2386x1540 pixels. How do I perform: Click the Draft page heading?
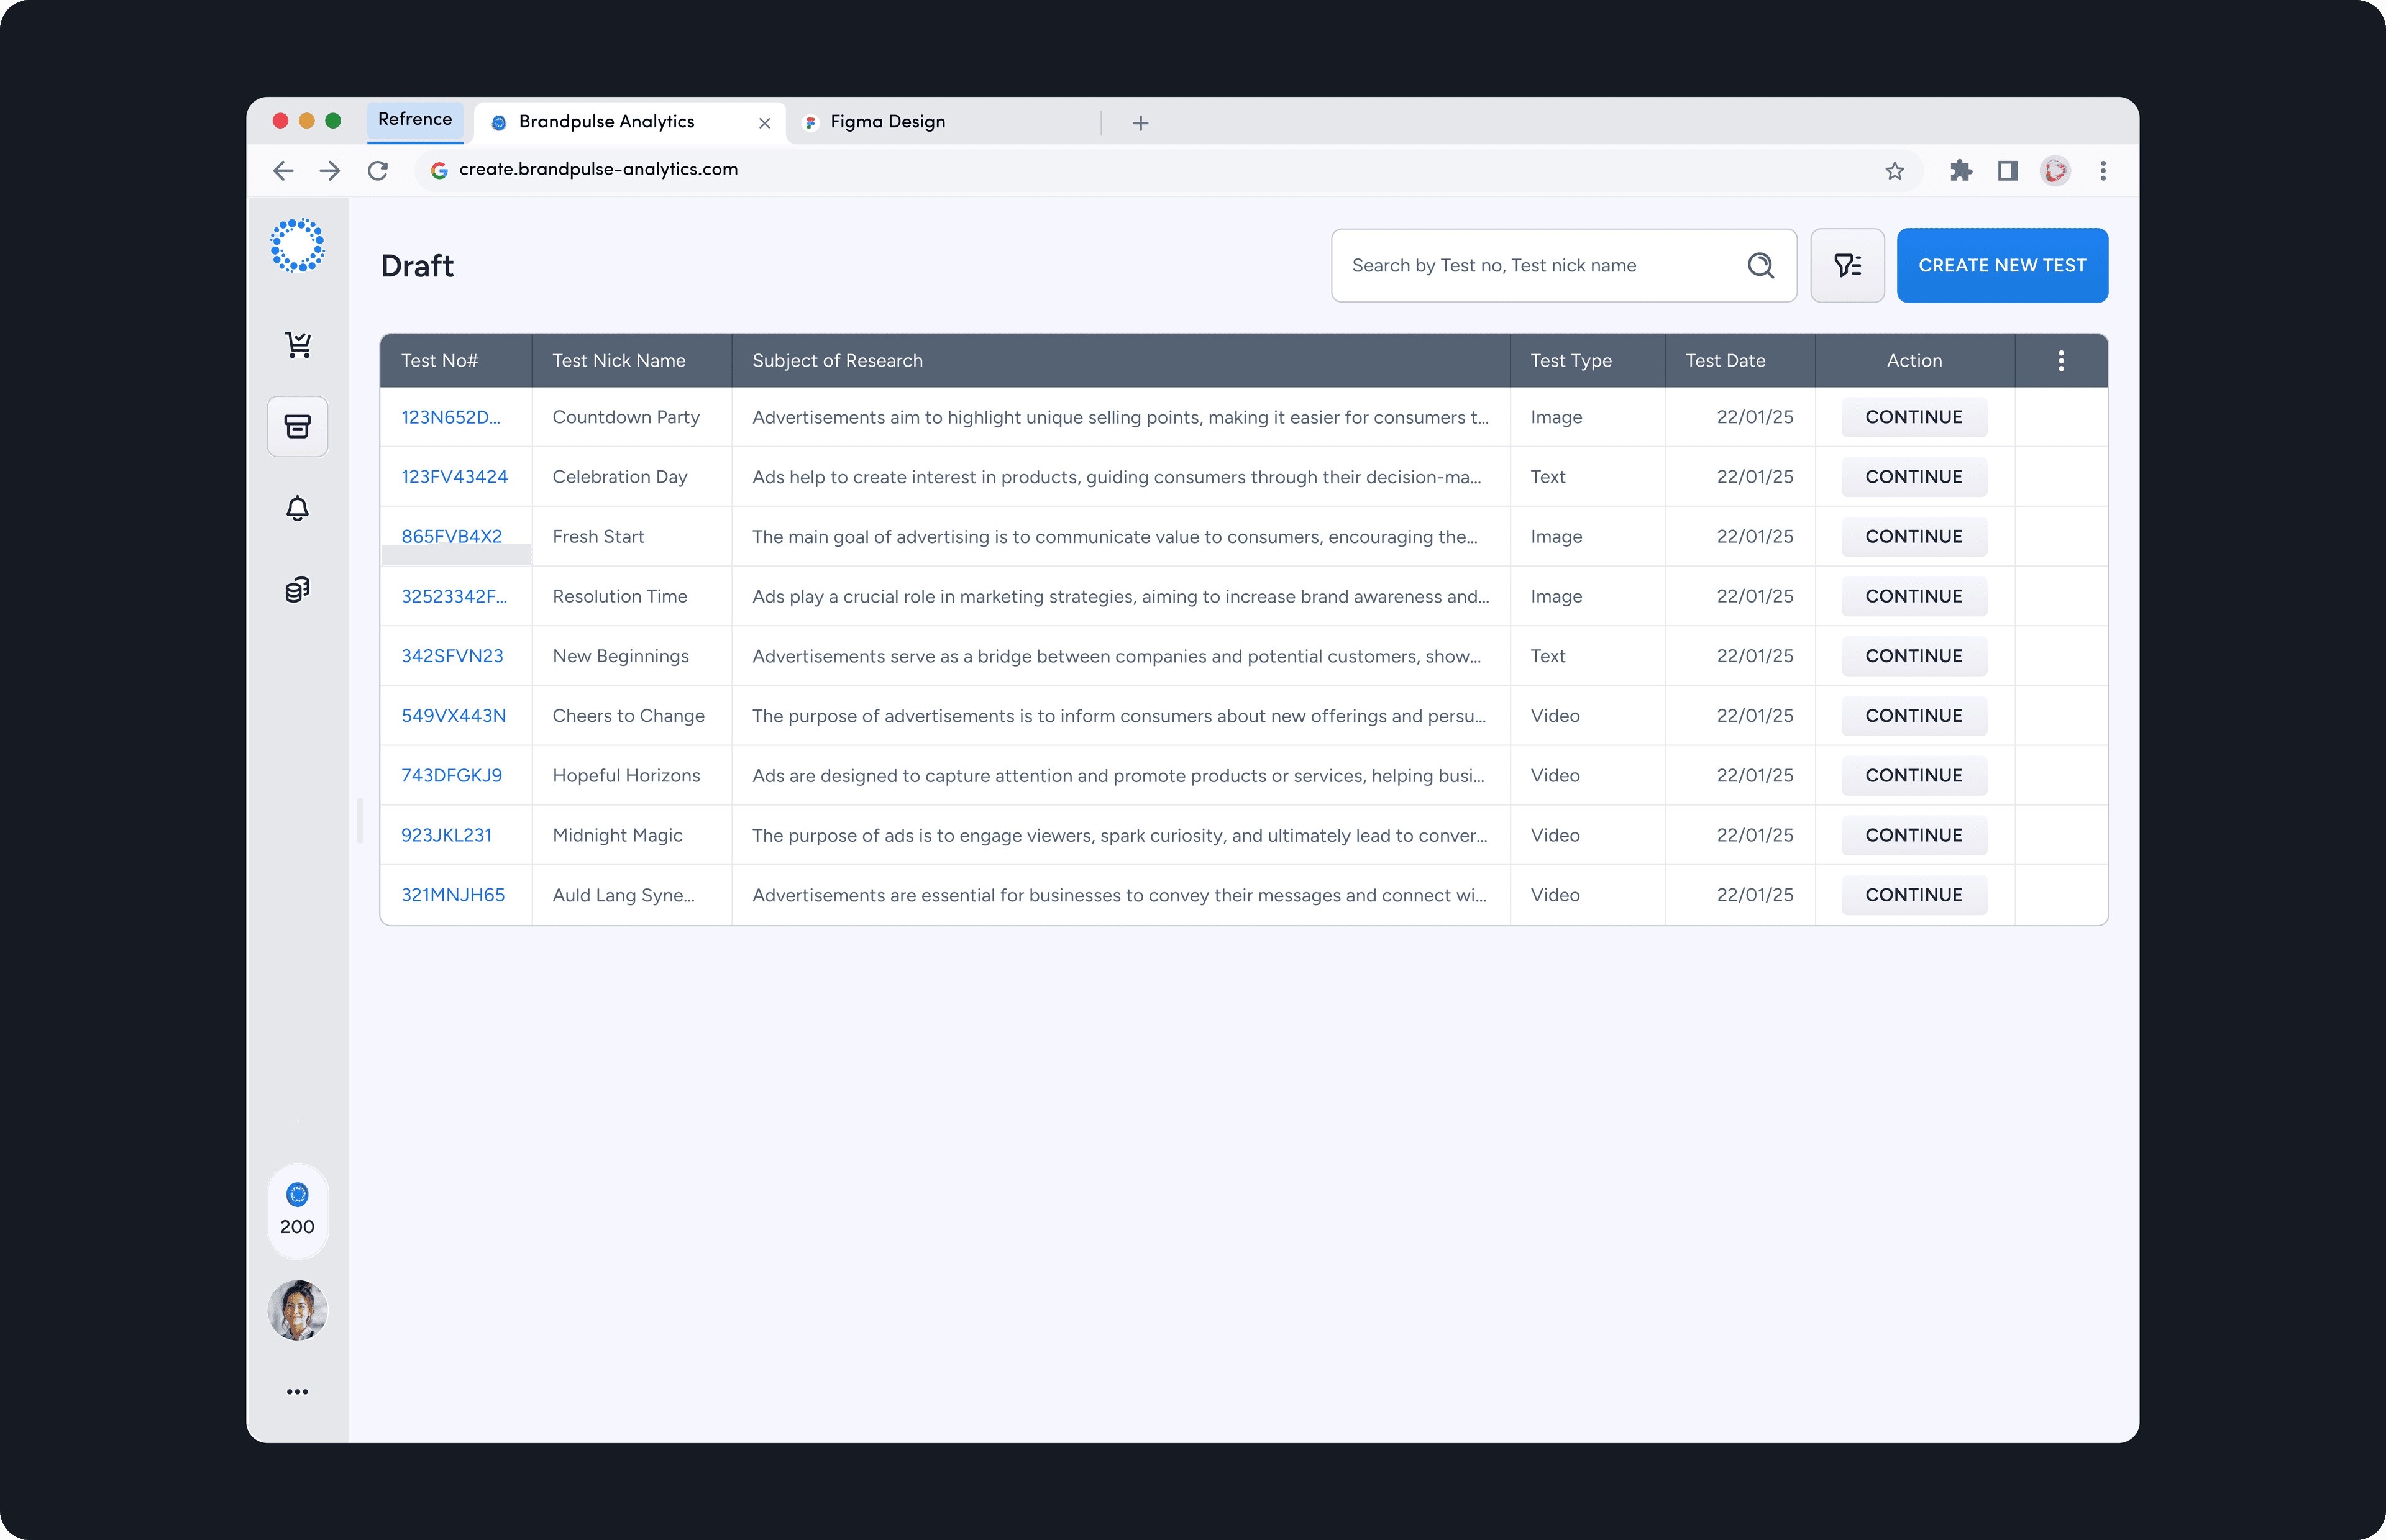417,266
